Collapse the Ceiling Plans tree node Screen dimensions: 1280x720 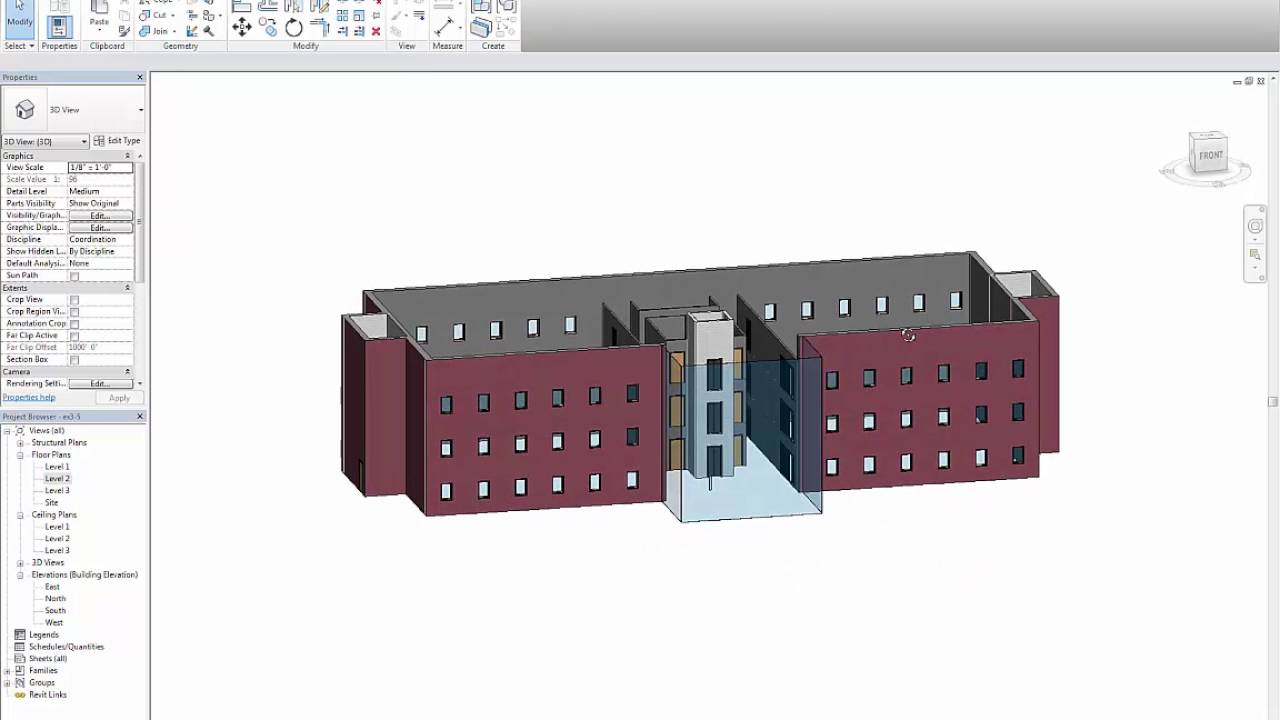coord(20,515)
